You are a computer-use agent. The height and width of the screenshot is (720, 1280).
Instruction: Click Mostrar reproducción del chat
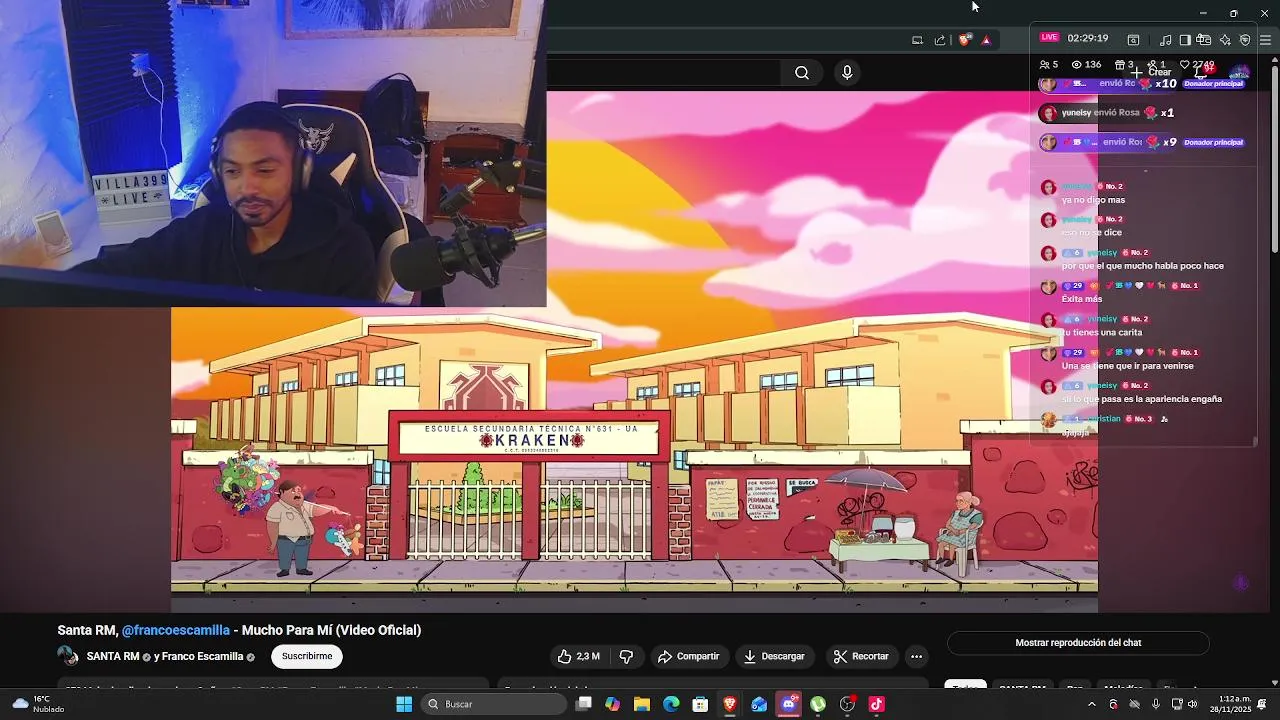[x=1078, y=643]
